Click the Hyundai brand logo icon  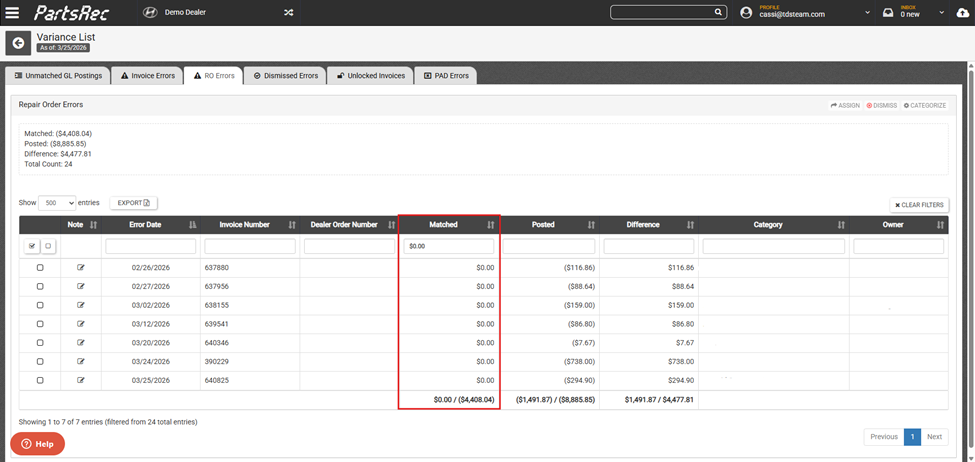tap(149, 12)
